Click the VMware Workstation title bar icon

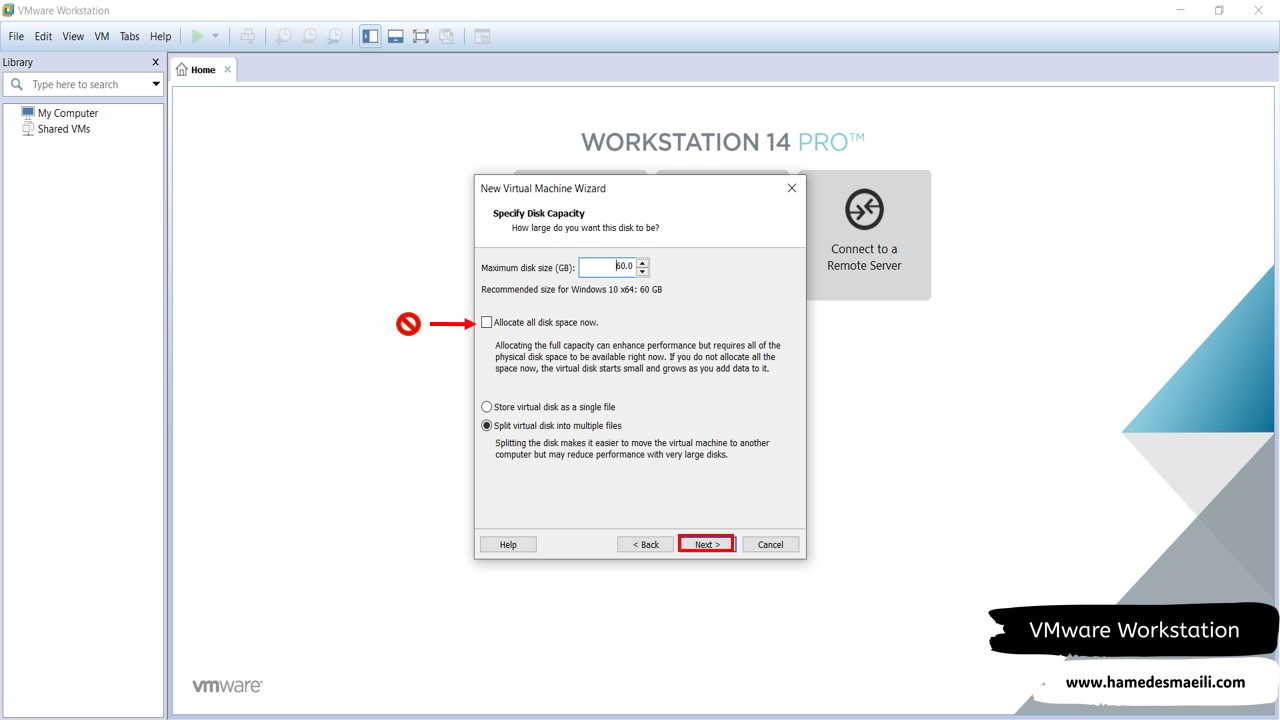tap(9, 10)
